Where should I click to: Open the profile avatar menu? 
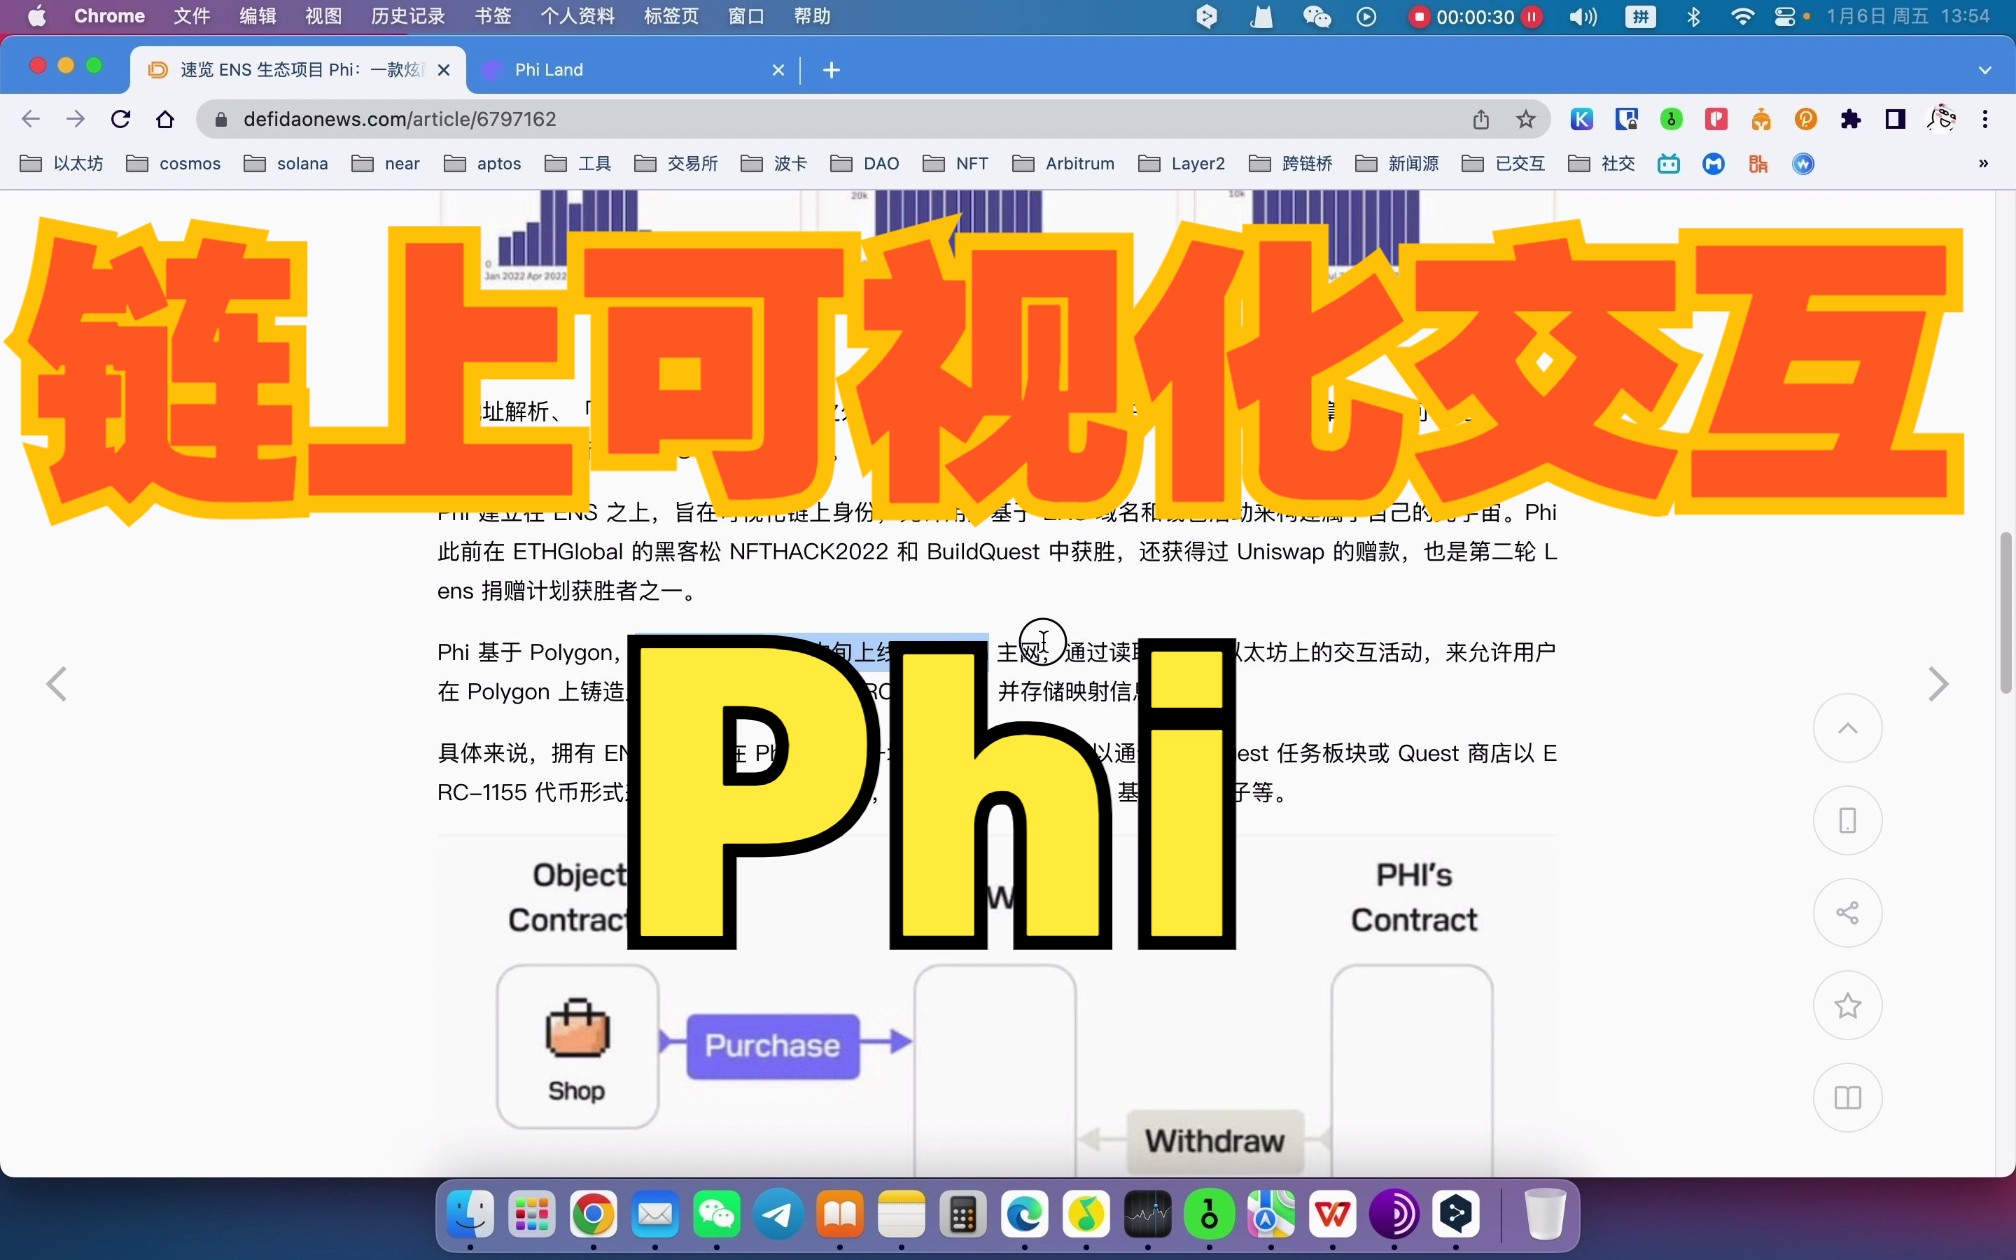click(x=1941, y=118)
